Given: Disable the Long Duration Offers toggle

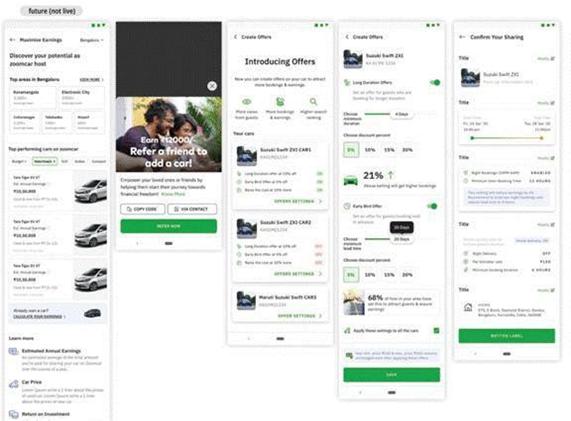Looking at the screenshot, I should click(x=435, y=82).
